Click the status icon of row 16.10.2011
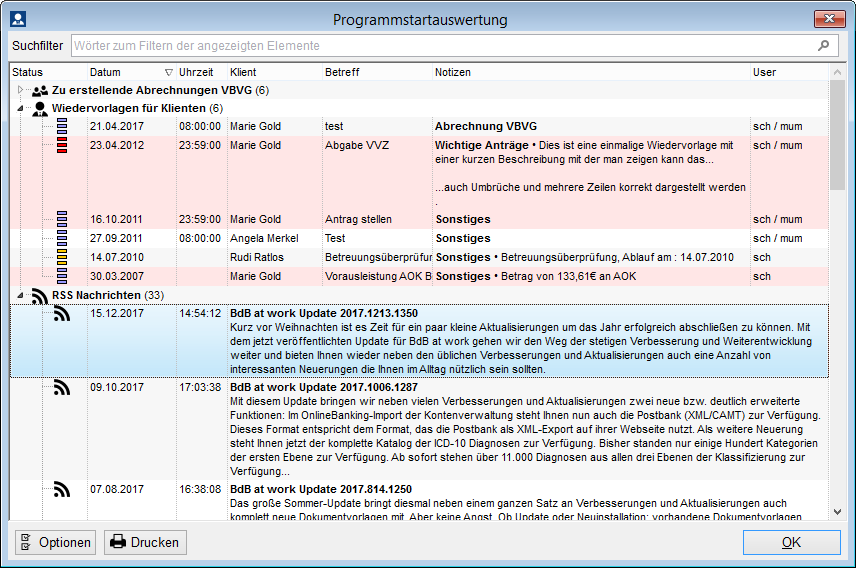 tap(62, 219)
